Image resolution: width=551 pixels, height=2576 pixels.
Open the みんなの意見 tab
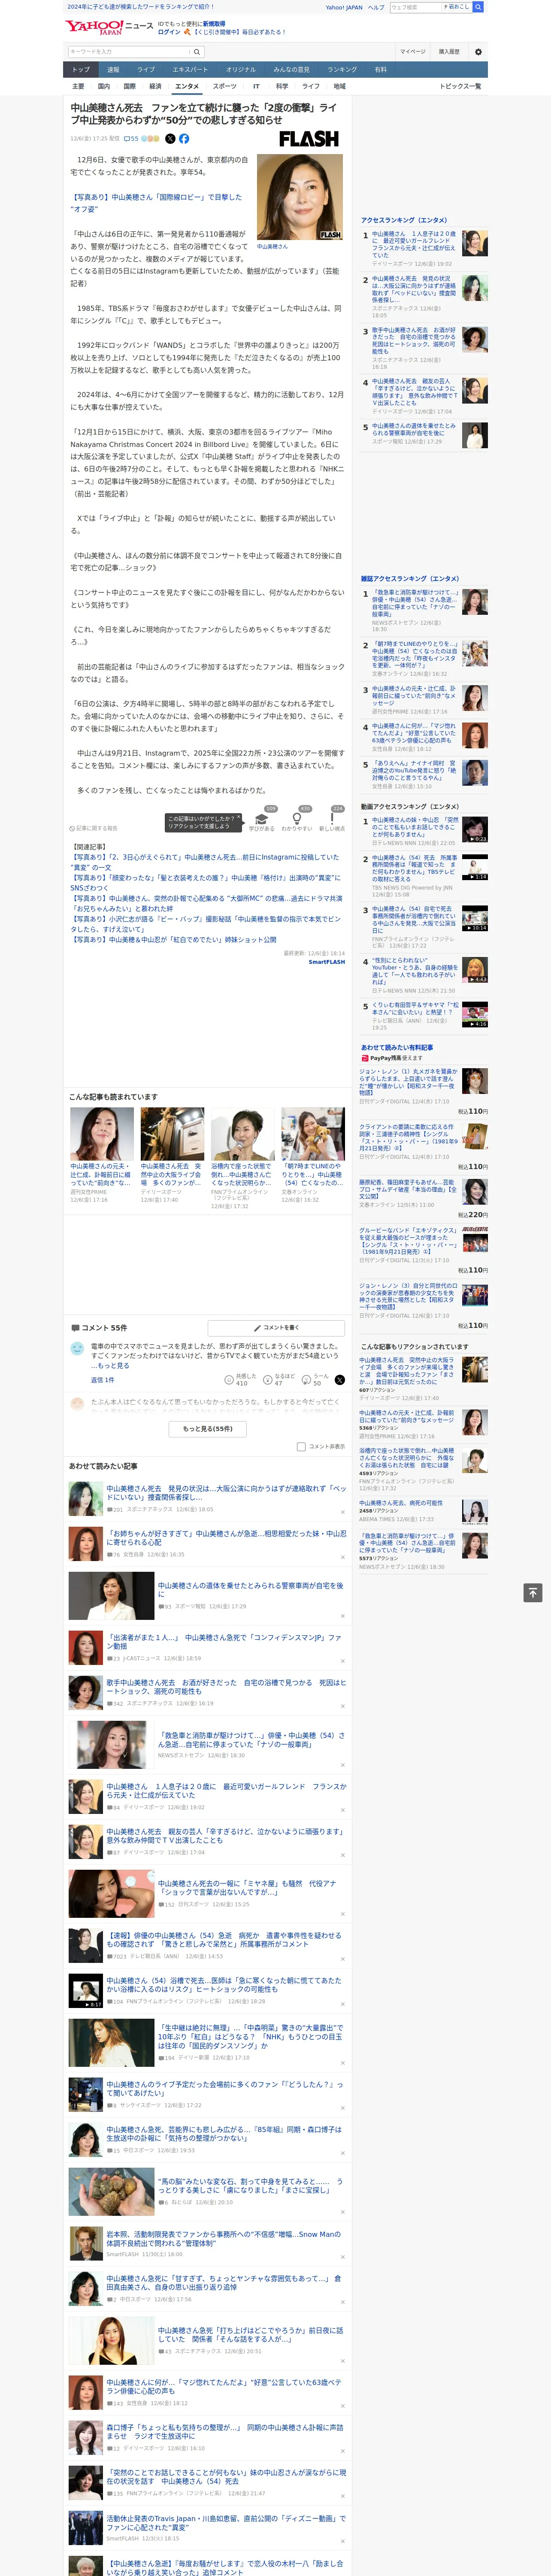tap(292, 70)
